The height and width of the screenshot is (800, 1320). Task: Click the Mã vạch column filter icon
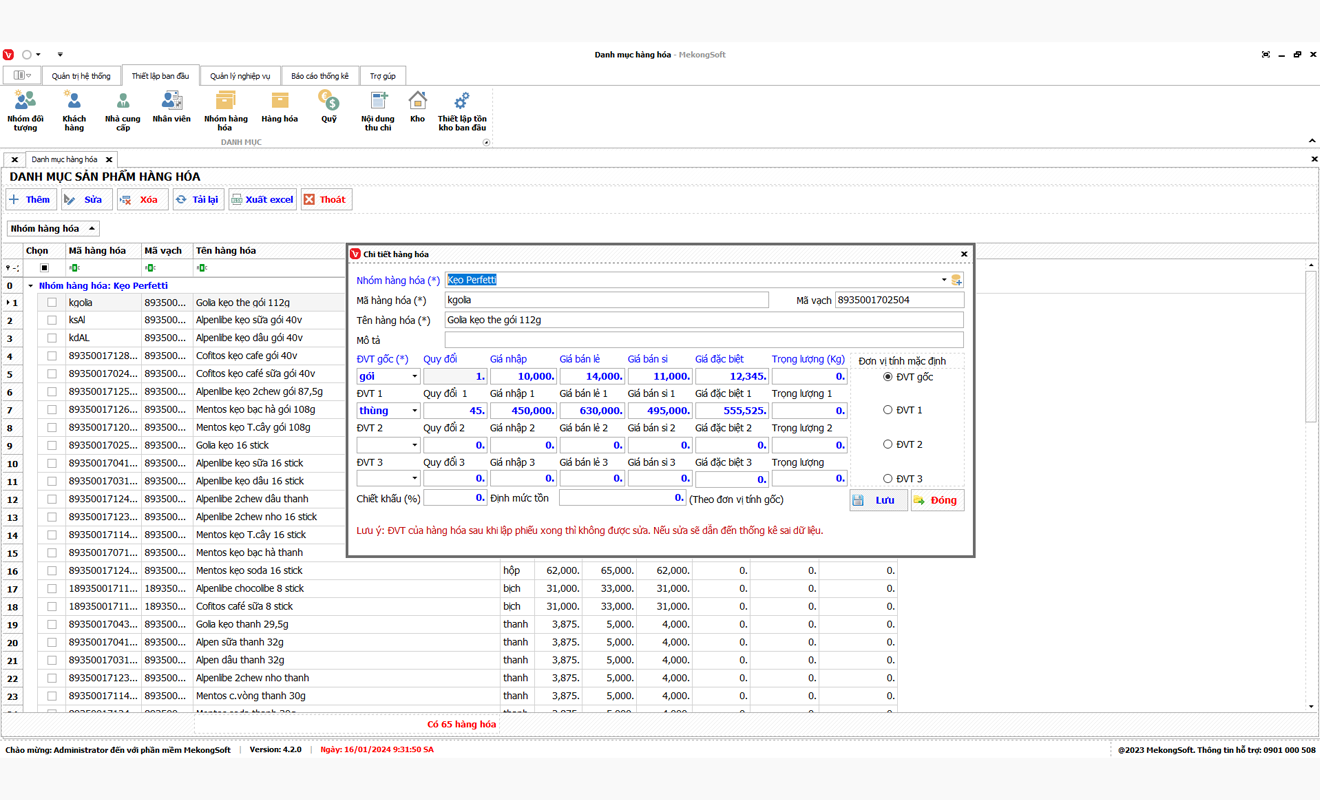pos(150,268)
